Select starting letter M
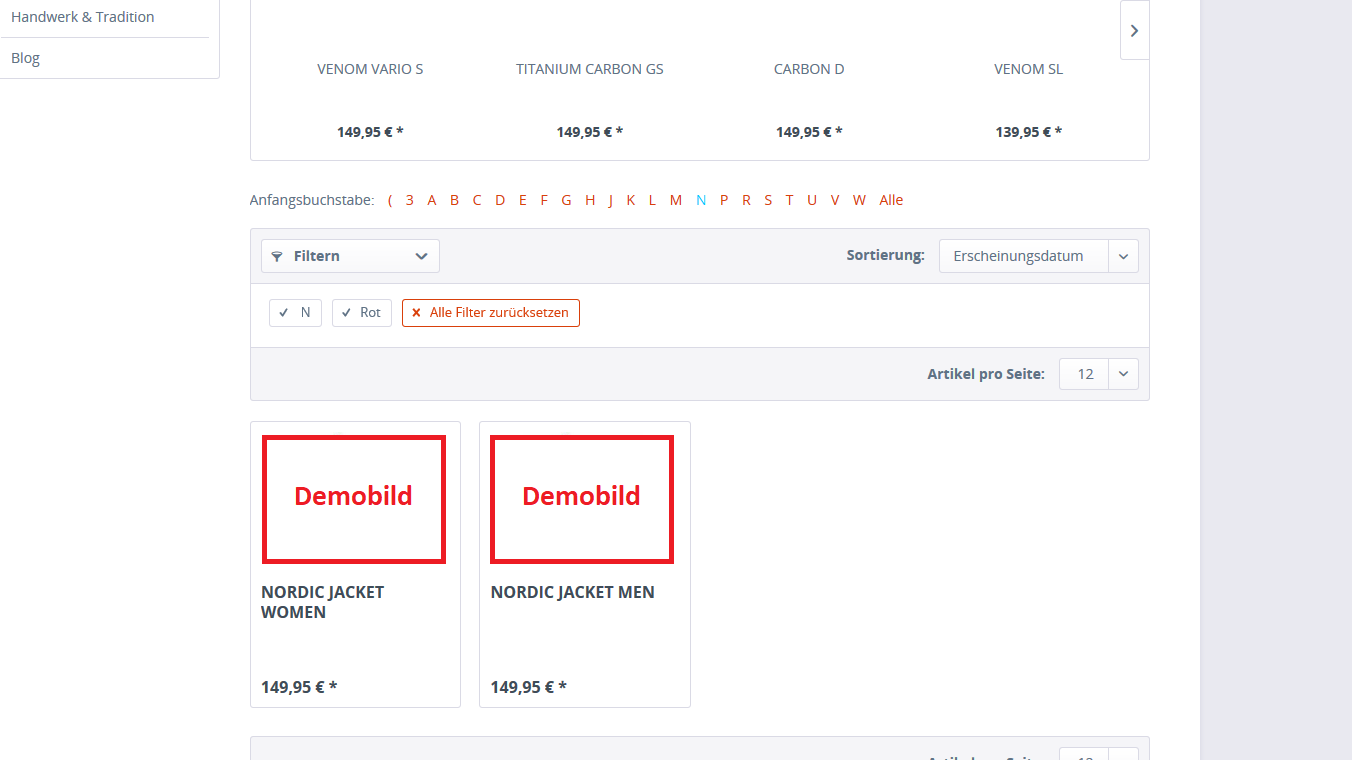1352x760 pixels. pos(676,200)
